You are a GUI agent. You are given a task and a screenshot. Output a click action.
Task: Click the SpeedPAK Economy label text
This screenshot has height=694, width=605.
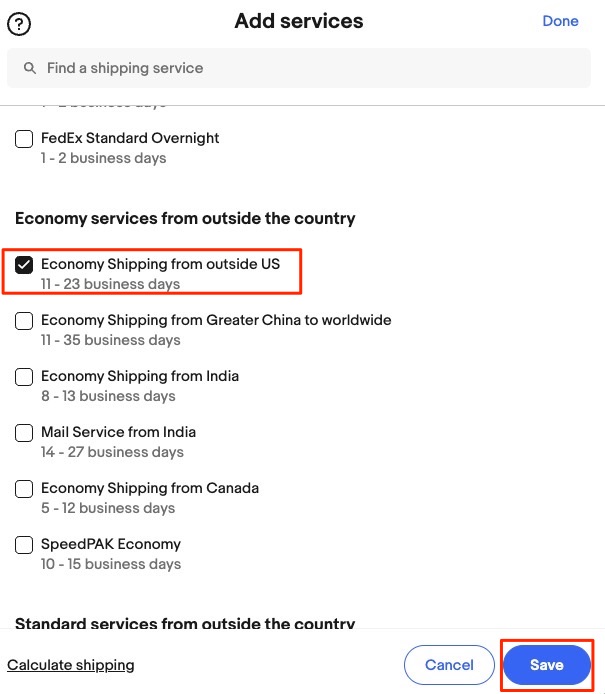[x=111, y=544]
